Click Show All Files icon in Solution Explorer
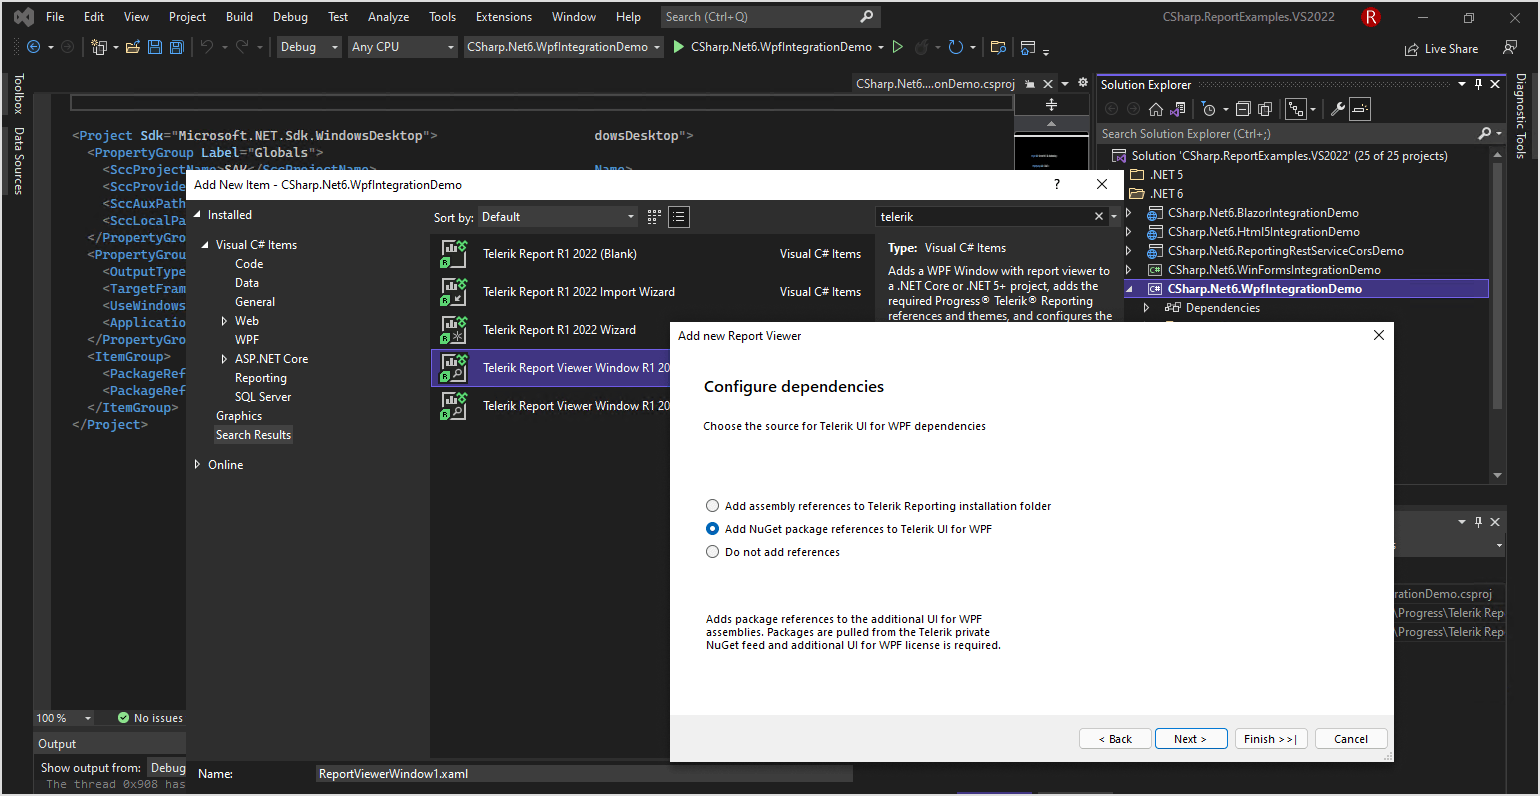1540x796 pixels. [x=1265, y=109]
